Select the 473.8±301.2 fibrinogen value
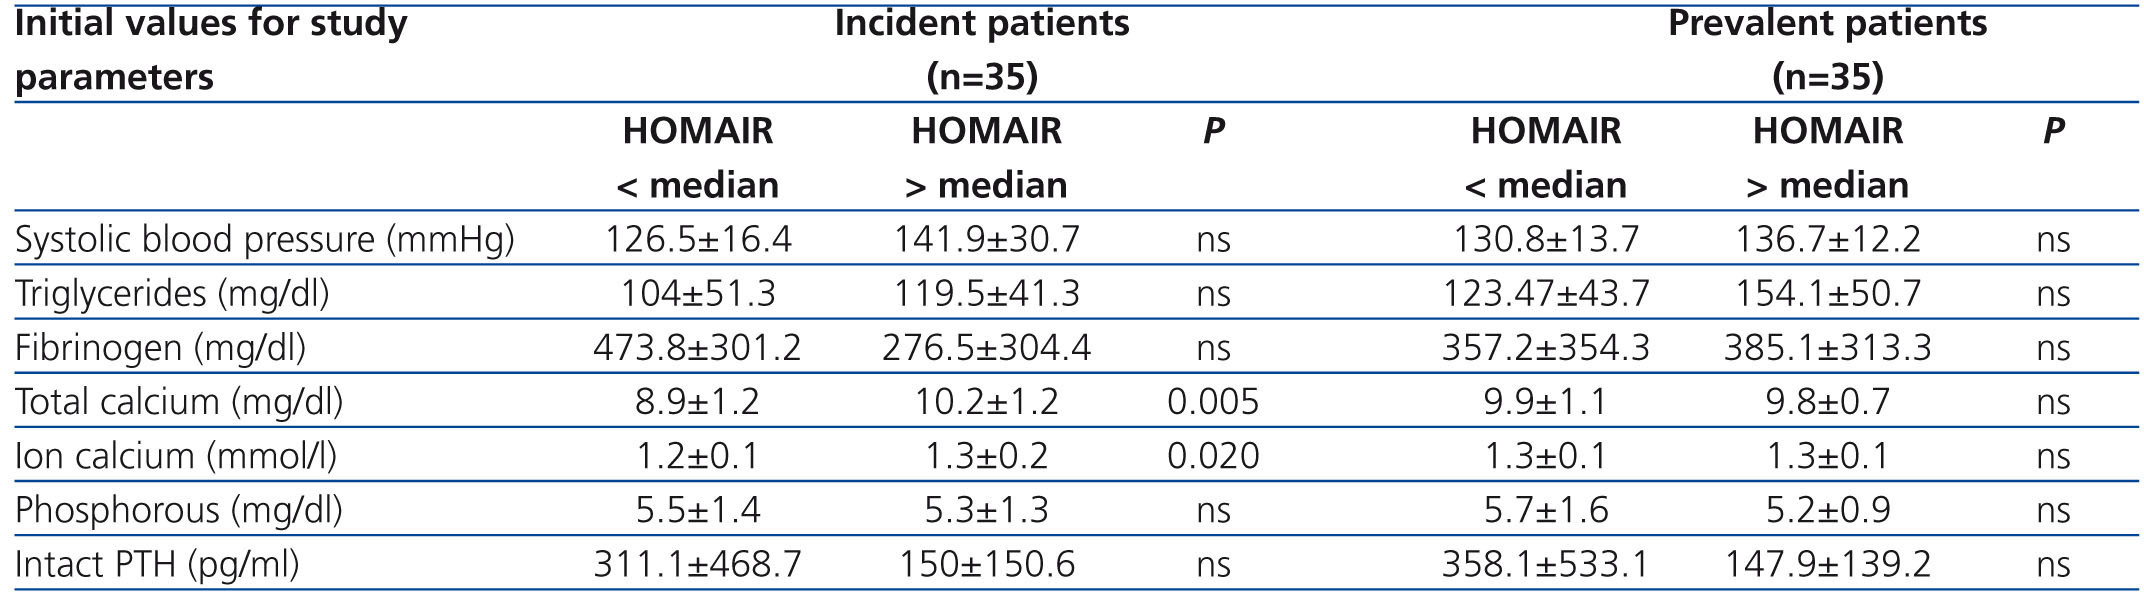Viewport: 2144px width, 601px height. click(x=697, y=347)
